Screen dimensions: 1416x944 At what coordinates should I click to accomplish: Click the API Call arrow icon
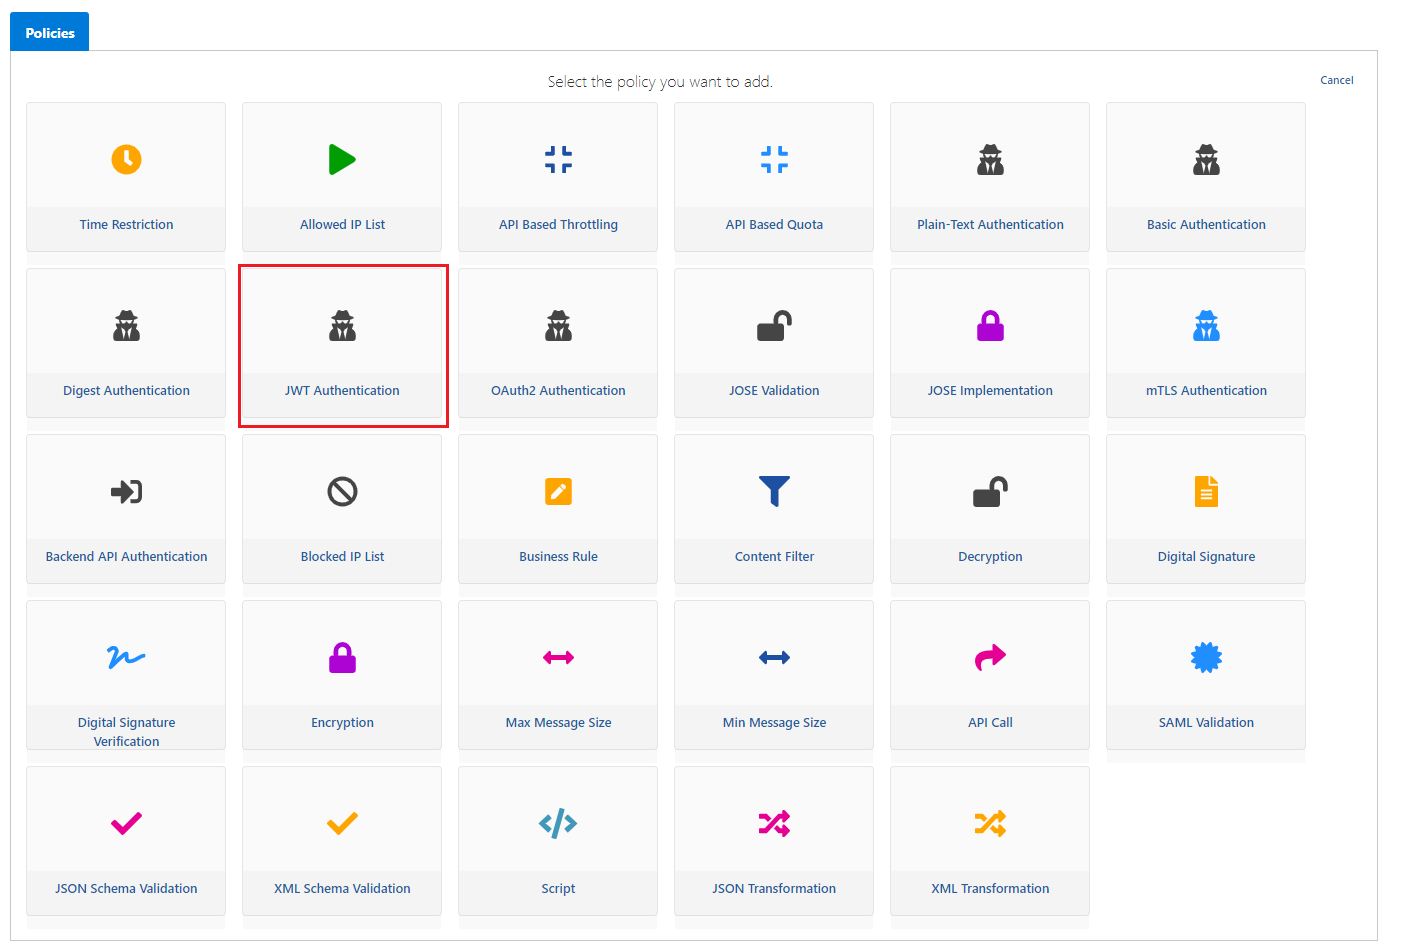click(x=990, y=657)
